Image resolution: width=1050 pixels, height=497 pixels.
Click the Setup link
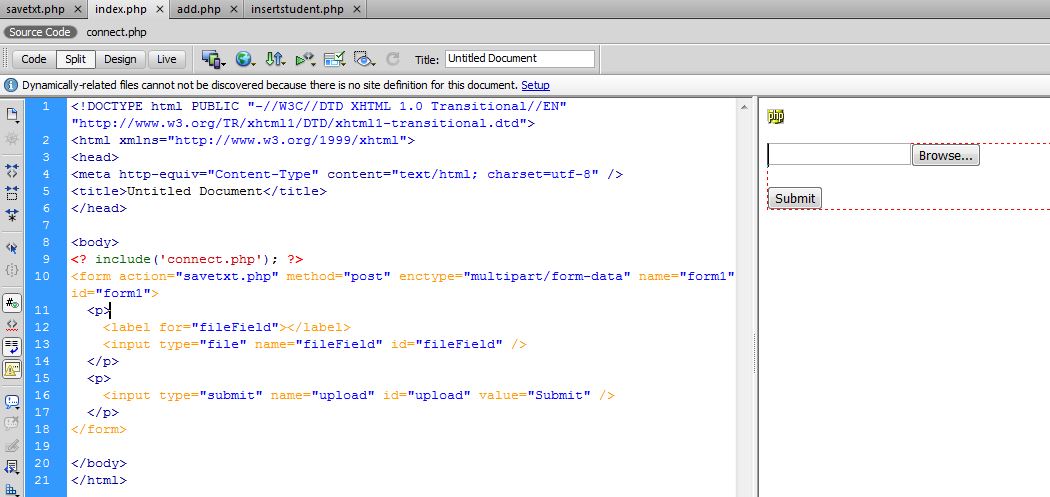point(535,85)
